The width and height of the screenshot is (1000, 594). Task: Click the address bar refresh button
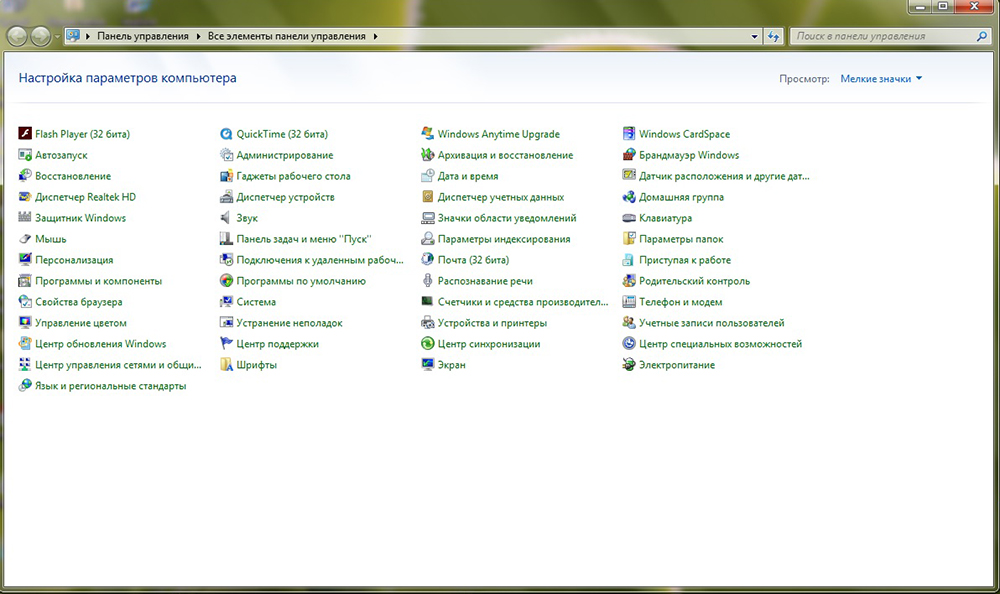(x=774, y=36)
